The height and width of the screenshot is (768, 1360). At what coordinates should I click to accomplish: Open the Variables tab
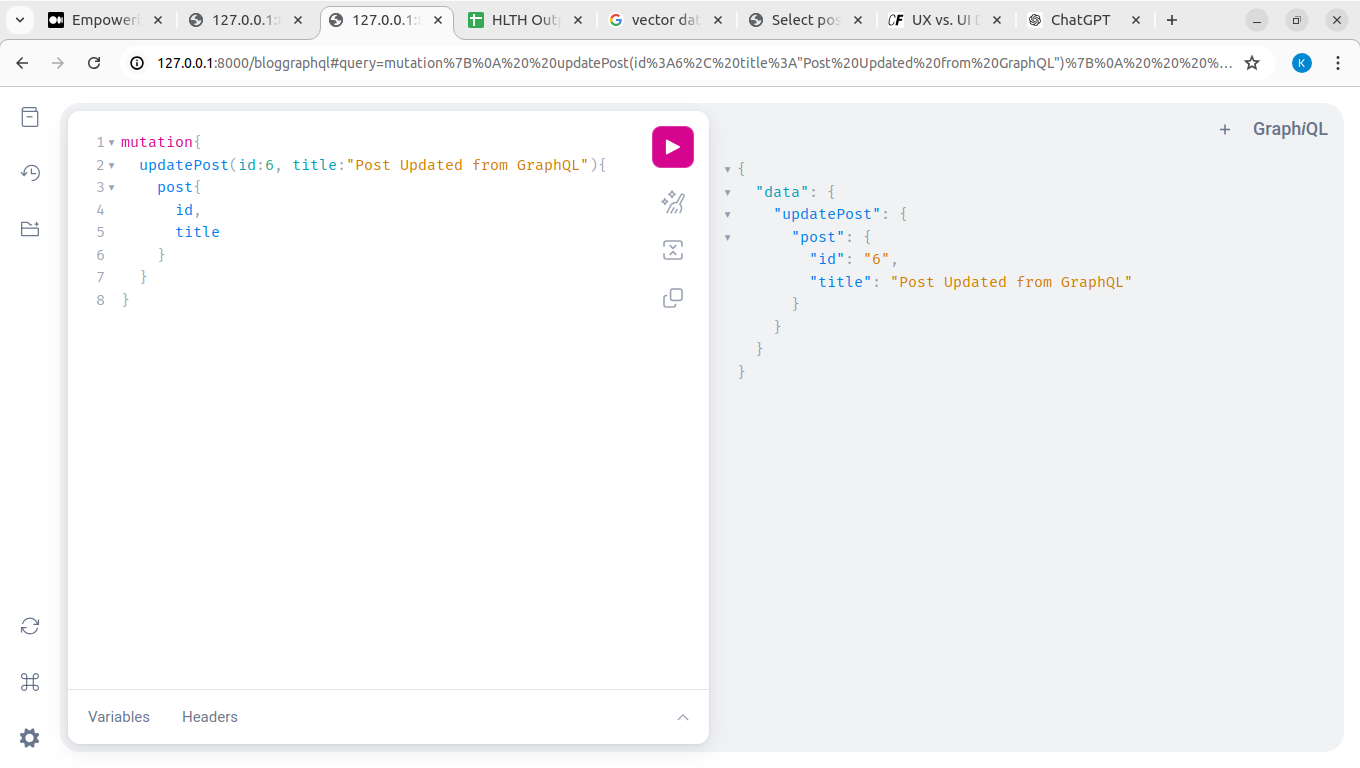[119, 717]
